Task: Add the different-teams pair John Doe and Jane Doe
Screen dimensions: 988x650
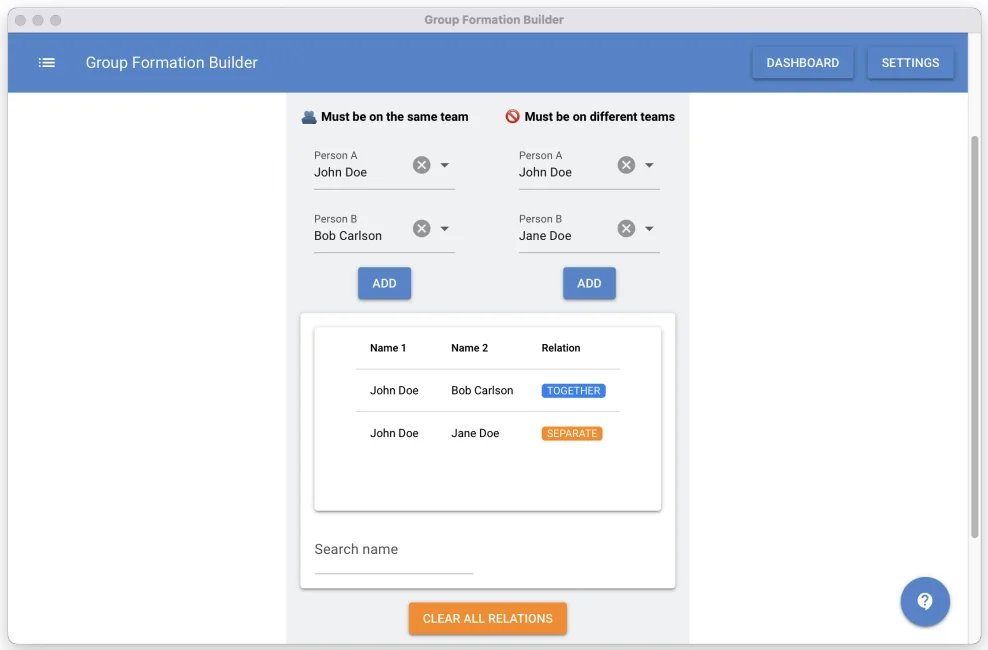Action: pyautogui.click(x=589, y=283)
